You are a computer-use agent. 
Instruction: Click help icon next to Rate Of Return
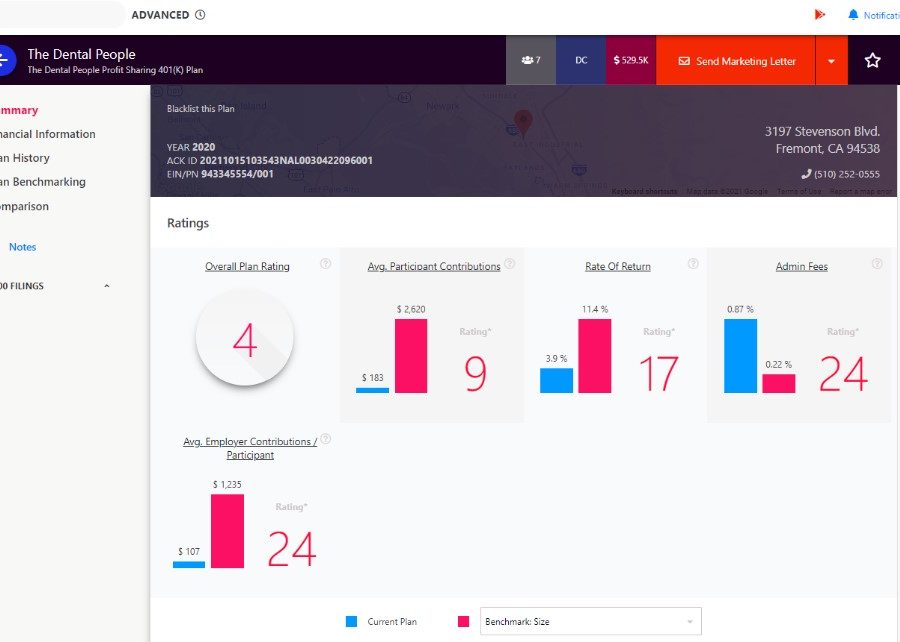pos(693,264)
